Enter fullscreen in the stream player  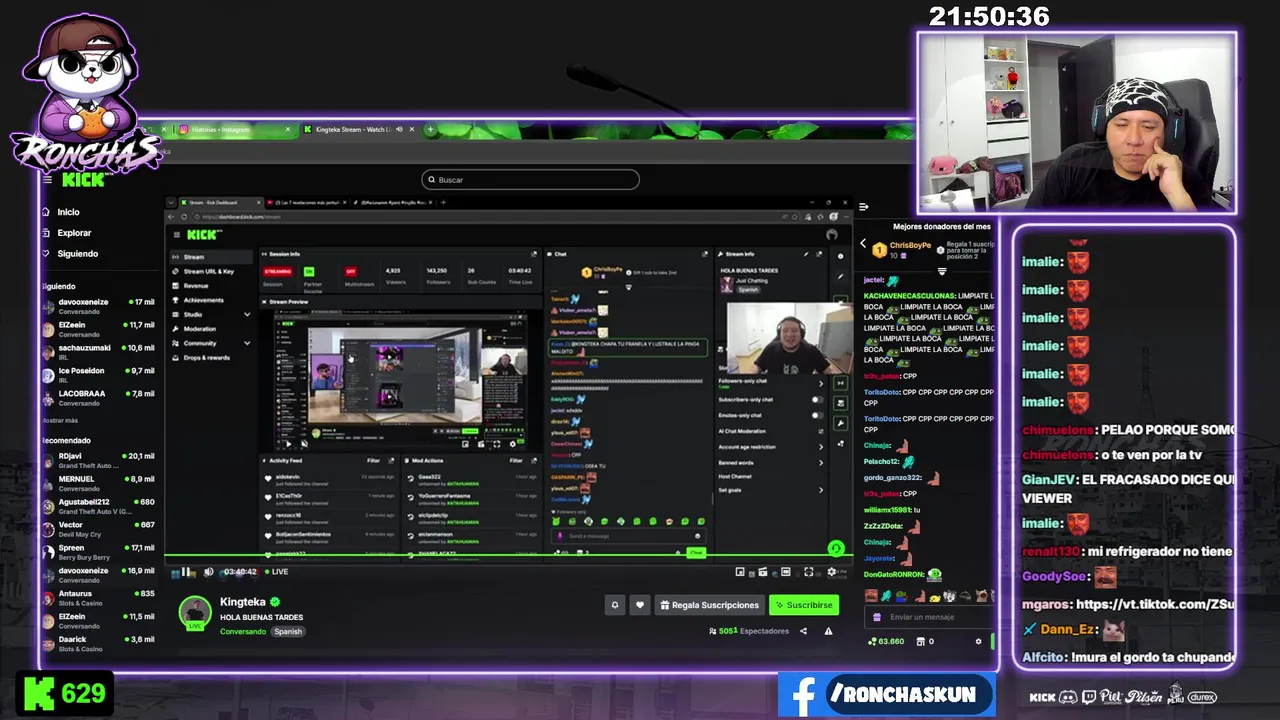click(808, 572)
